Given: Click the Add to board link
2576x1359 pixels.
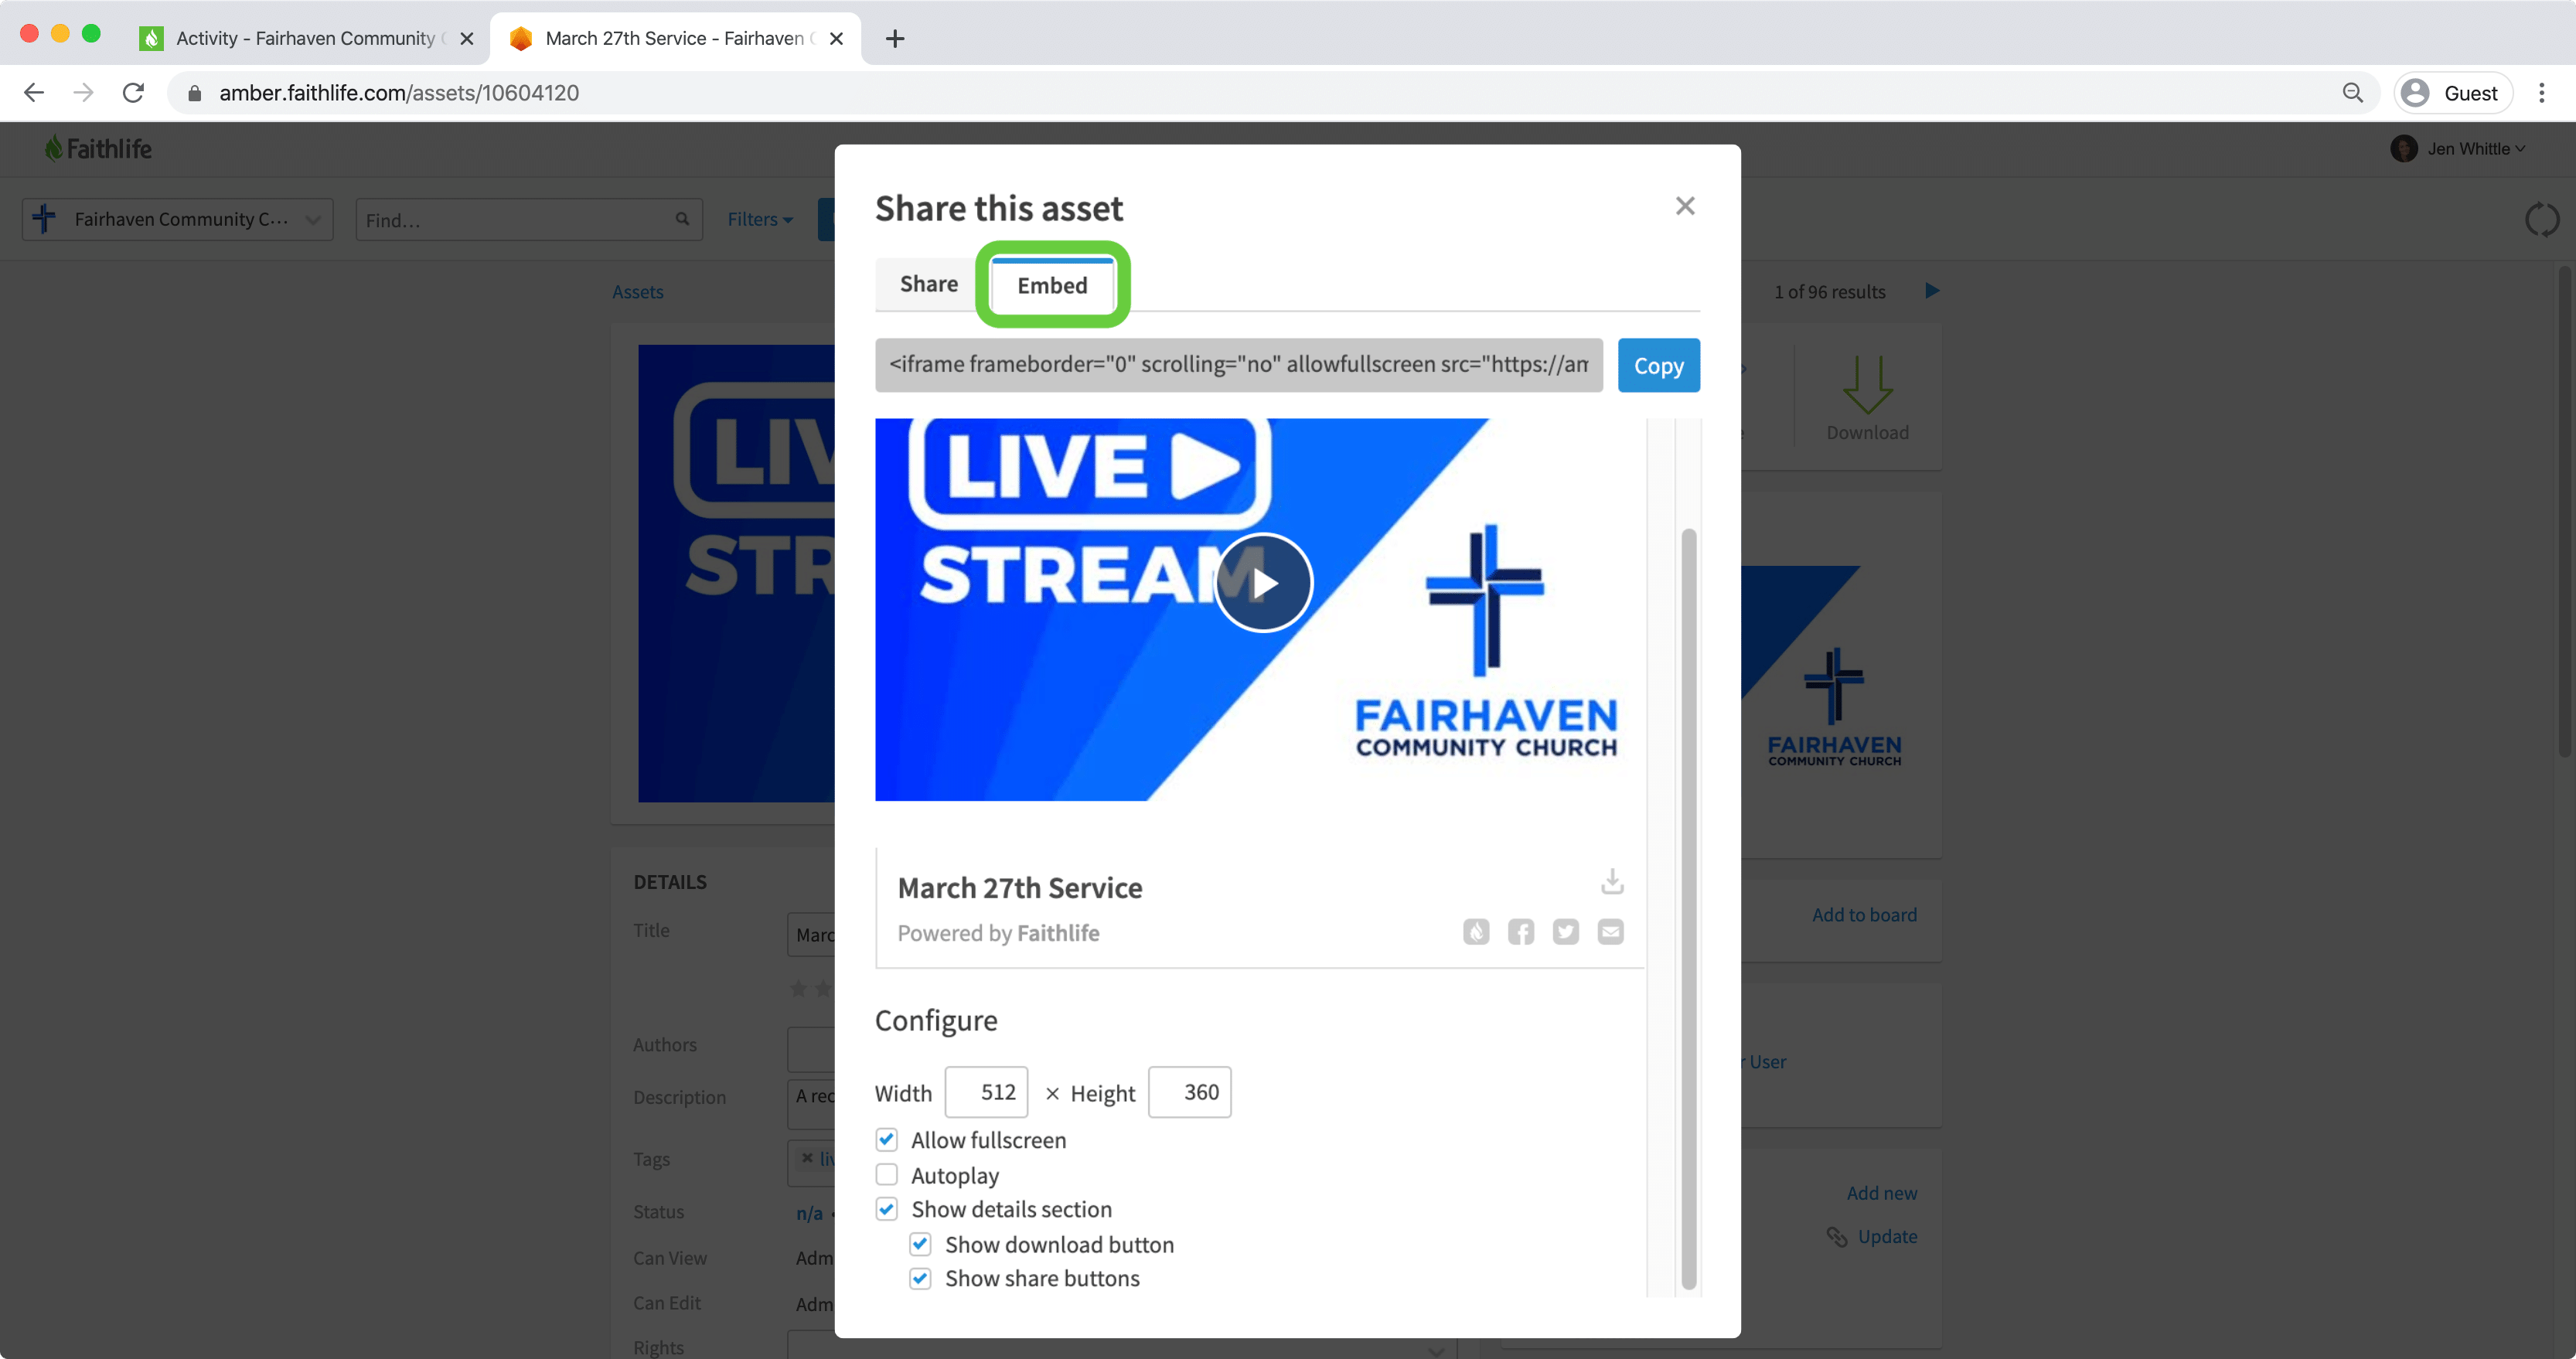Looking at the screenshot, I should pos(1864,915).
